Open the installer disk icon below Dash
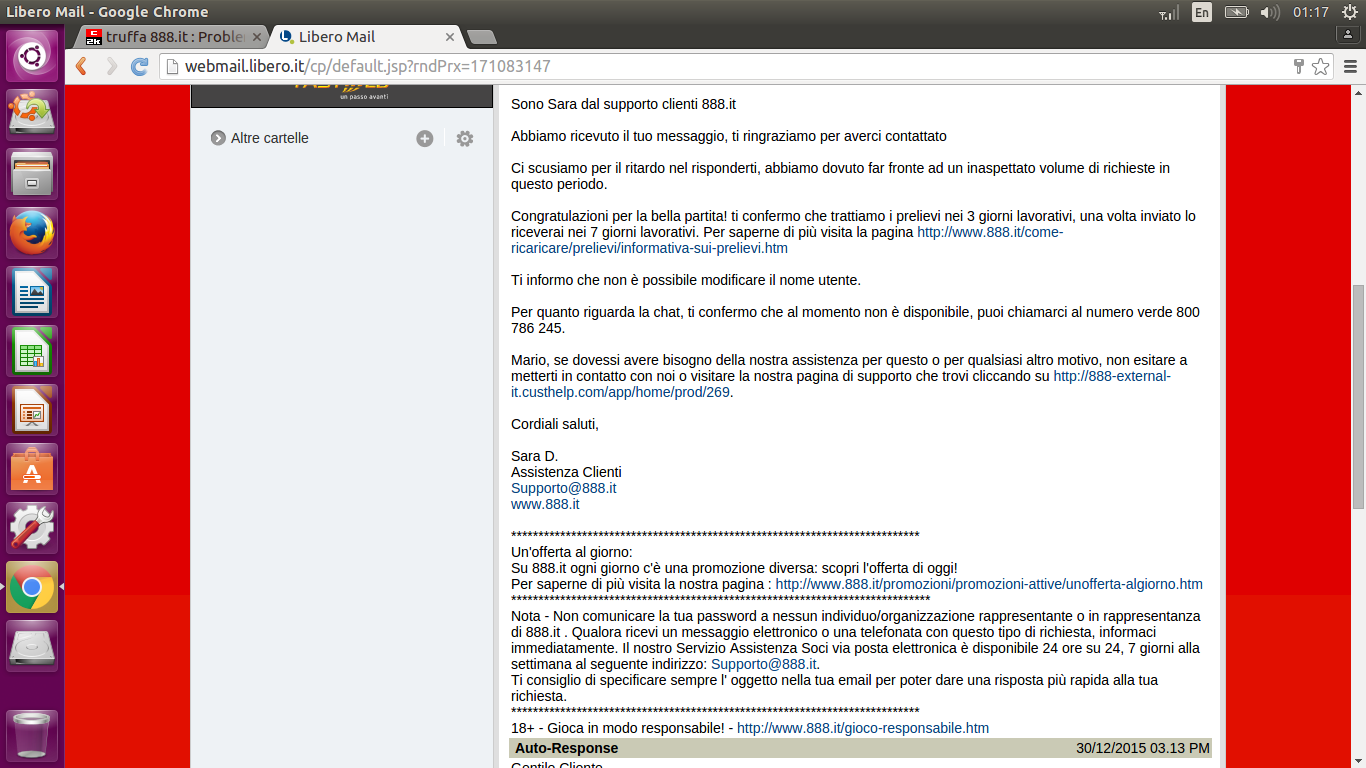The image size is (1366, 768). point(33,115)
